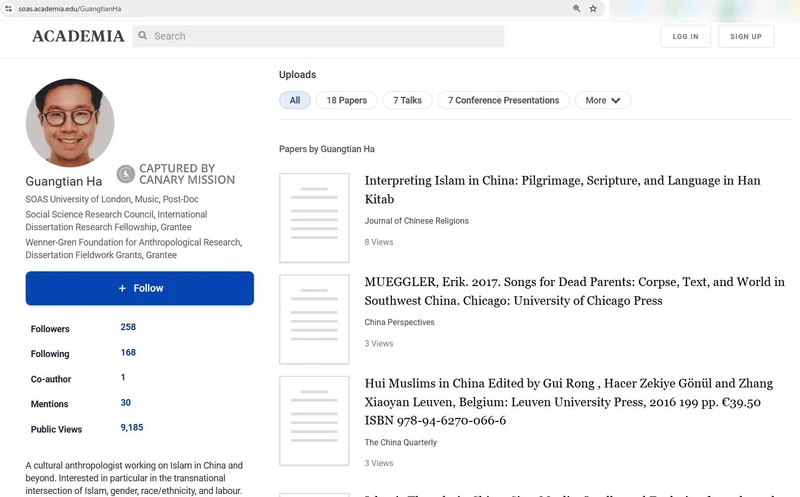View the 258 Followers count

[128, 327]
